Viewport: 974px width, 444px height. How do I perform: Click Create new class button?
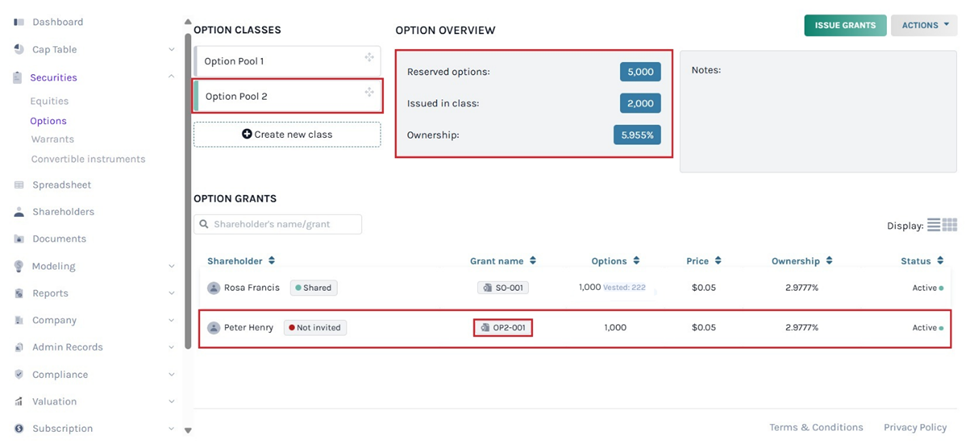(287, 134)
